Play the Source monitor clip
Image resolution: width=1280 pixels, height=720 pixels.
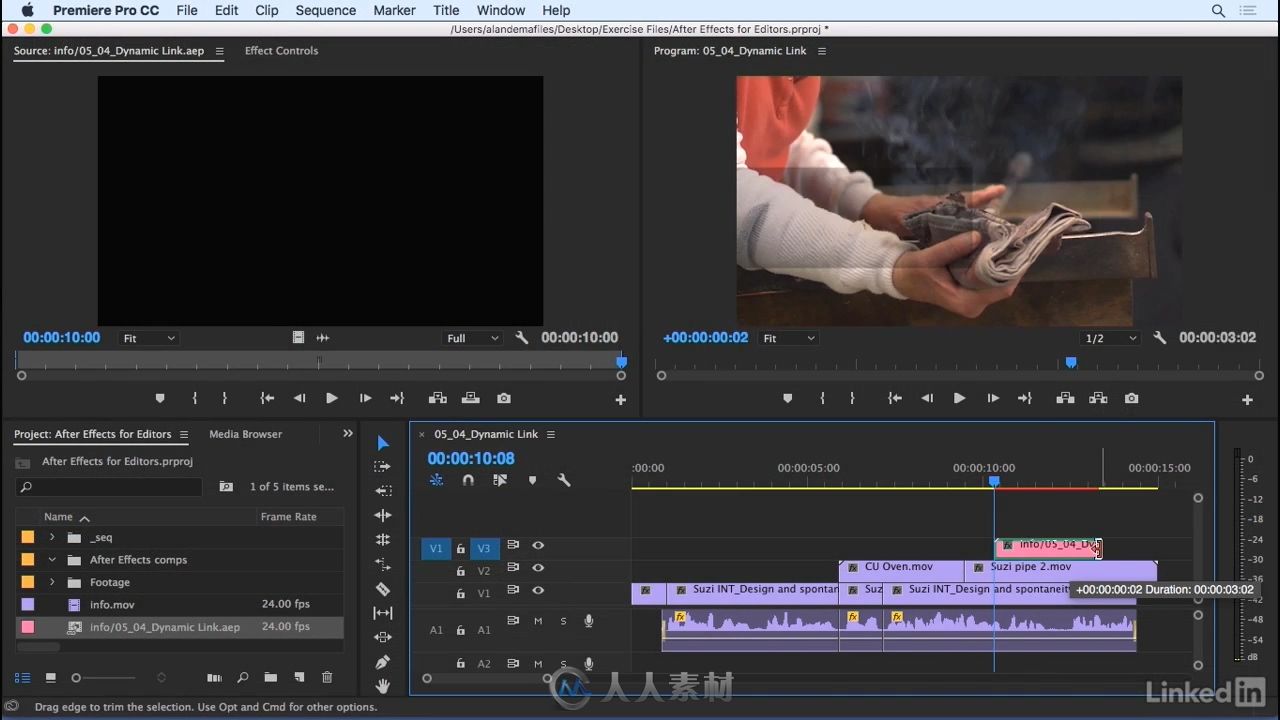pos(331,398)
